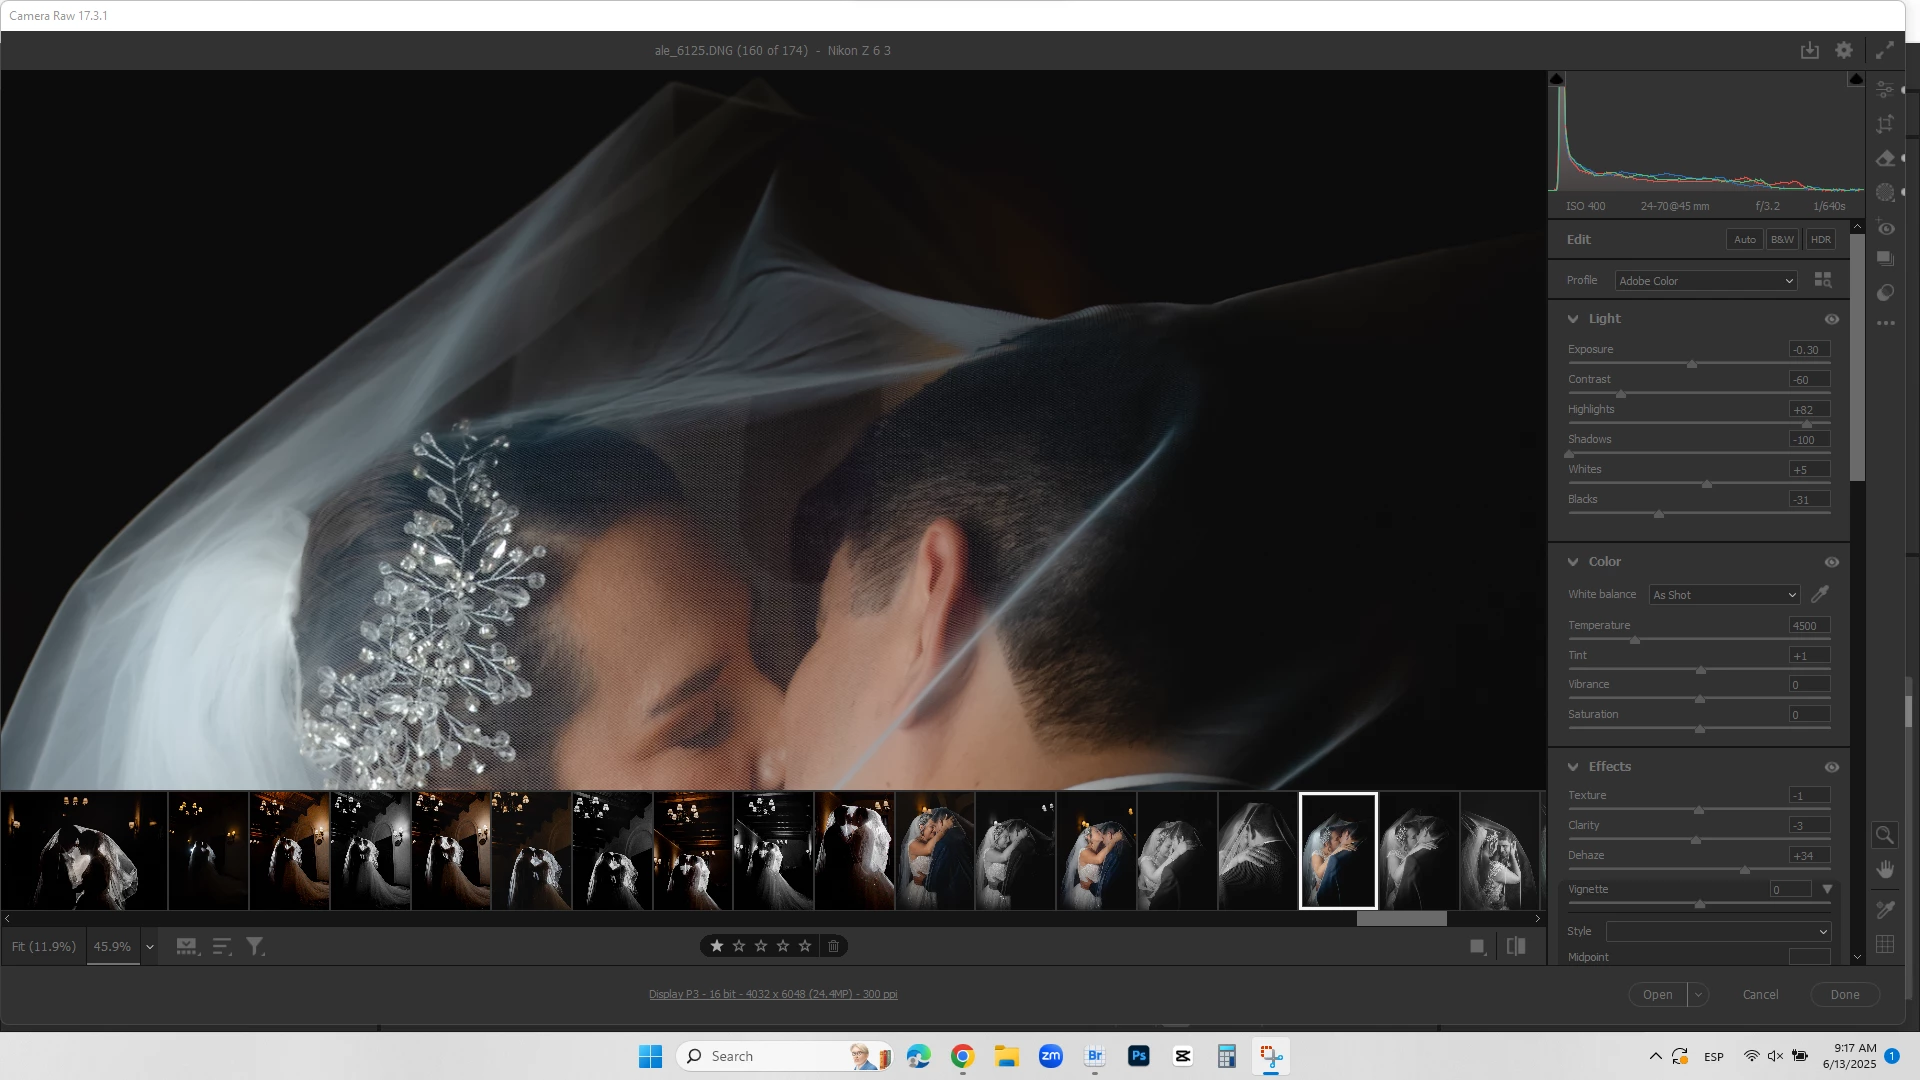This screenshot has height=1080, width=1920.
Task: Open the White balance As Shot dropdown
Action: [1724, 595]
